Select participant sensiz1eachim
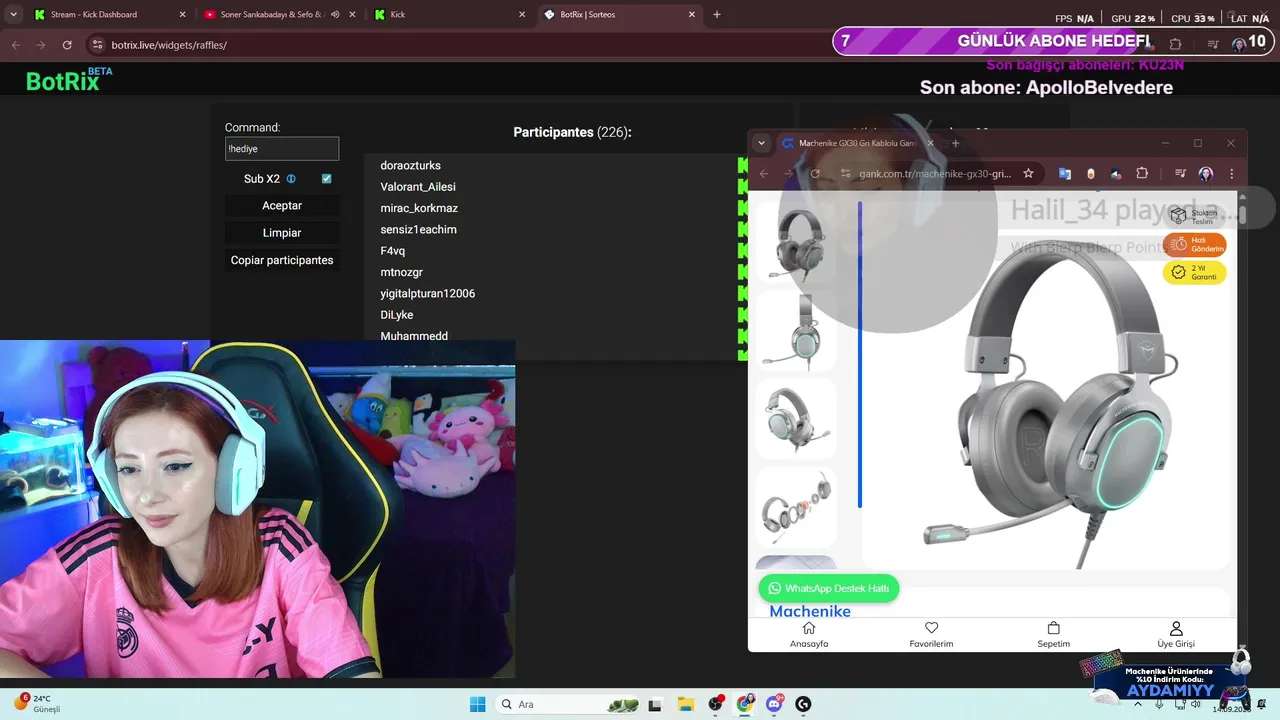1280x720 pixels. (x=418, y=230)
